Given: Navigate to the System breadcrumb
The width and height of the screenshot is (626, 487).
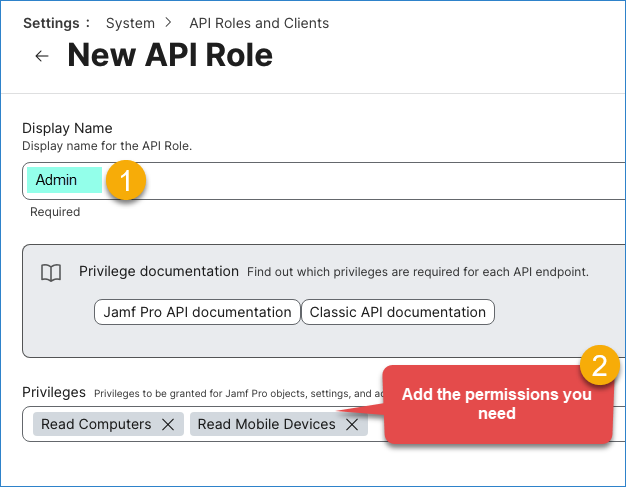Looking at the screenshot, I should pyautogui.click(x=130, y=23).
